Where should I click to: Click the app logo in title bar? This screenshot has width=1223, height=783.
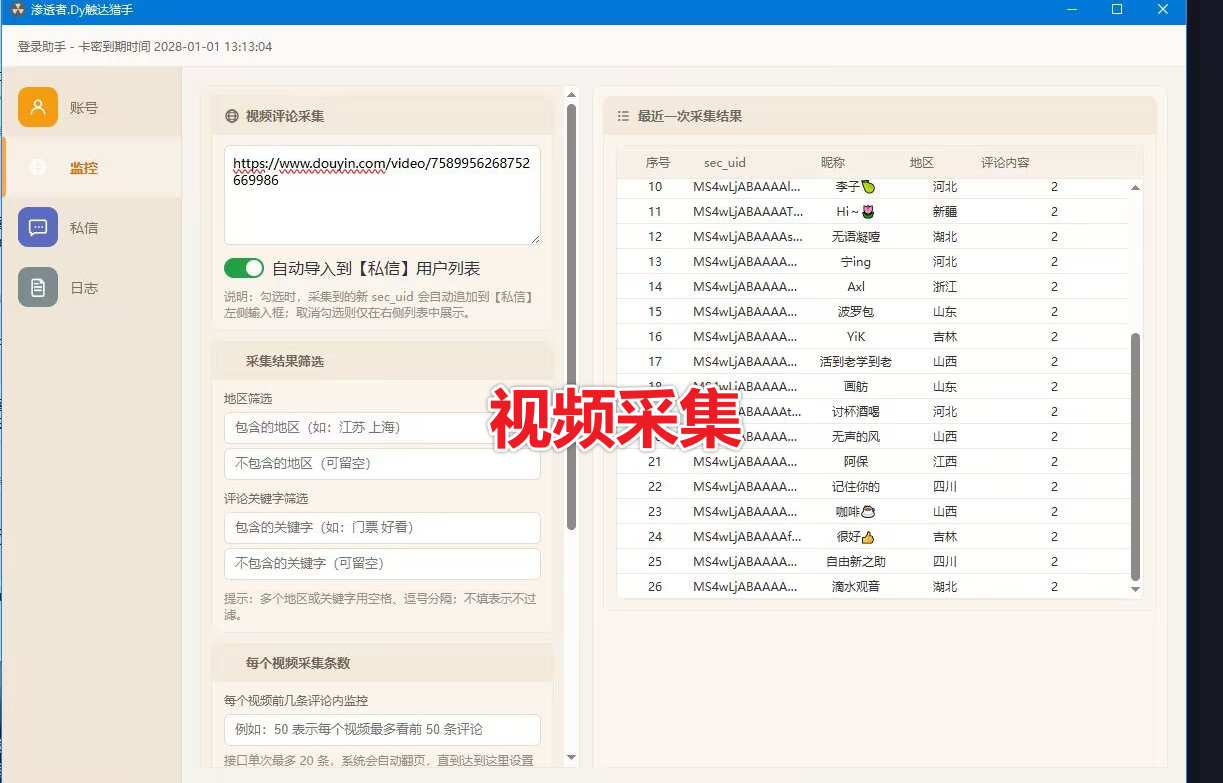coord(17,10)
